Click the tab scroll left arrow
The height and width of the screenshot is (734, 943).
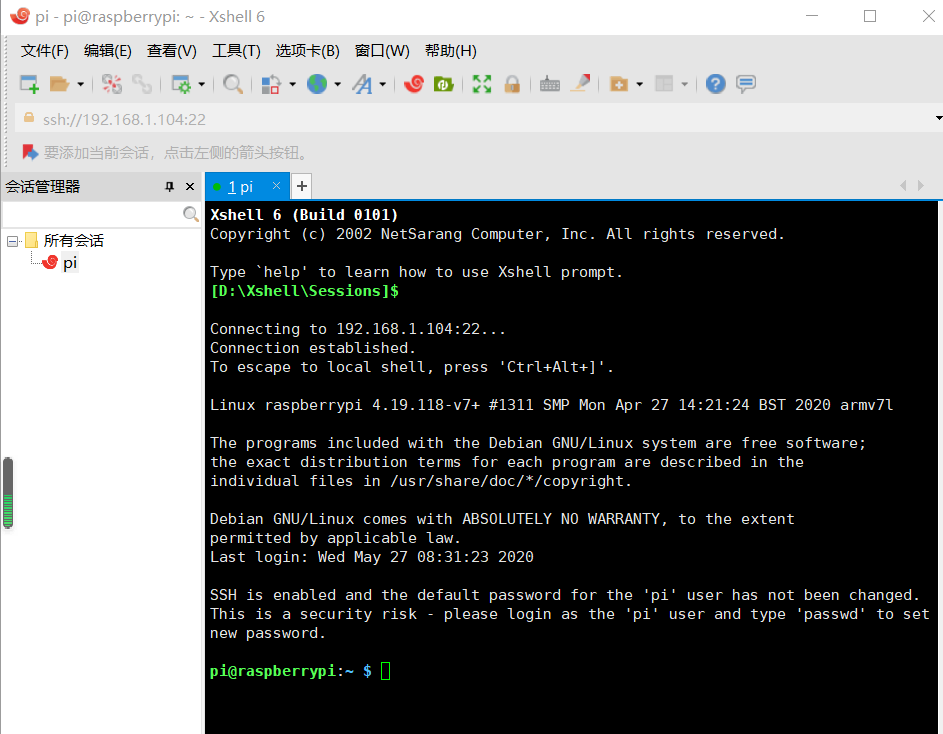903,186
